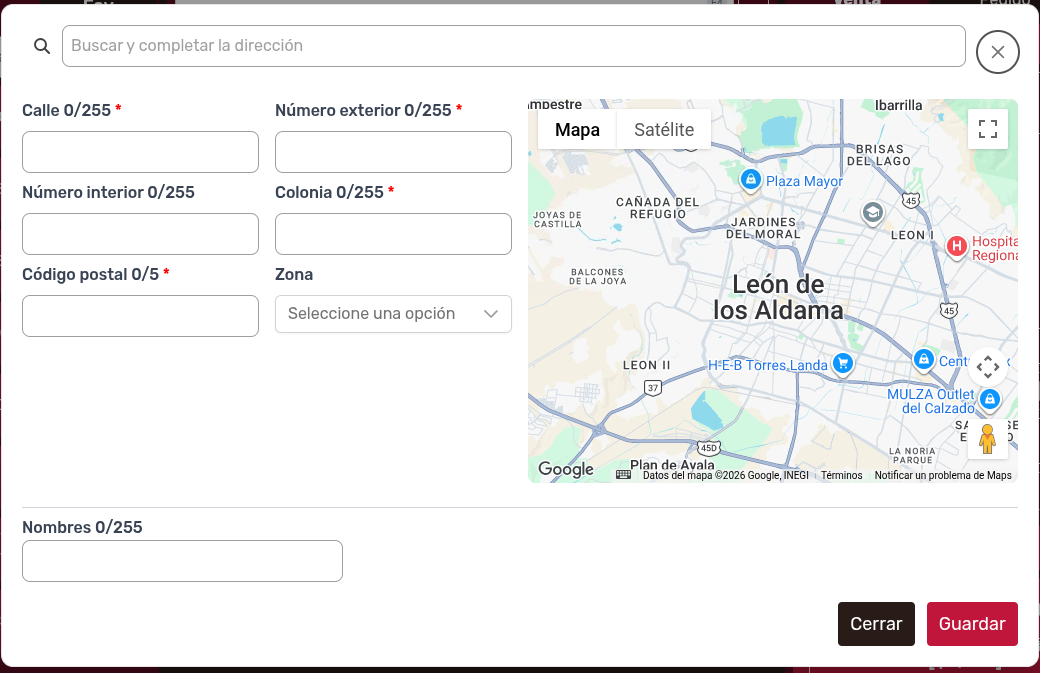Click the Plaza Mayor map label
The height and width of the screenshot is (673, 1040).
coord(804,181)
